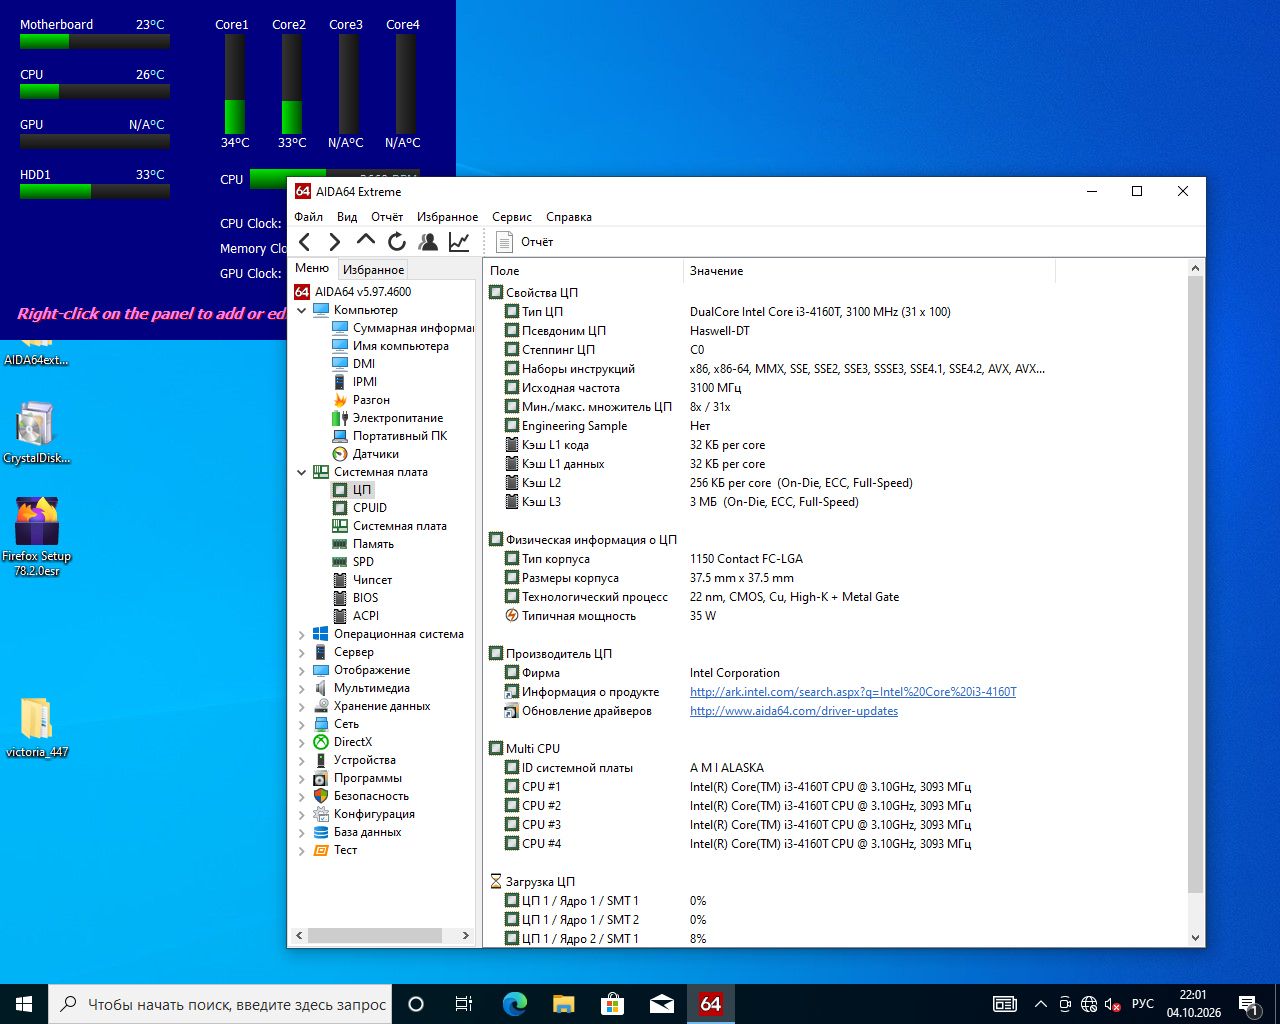Open the Windows Start menu
Image resolution: width=1280 pixels, height=1024 pixels.
(x=24, y=1004)
